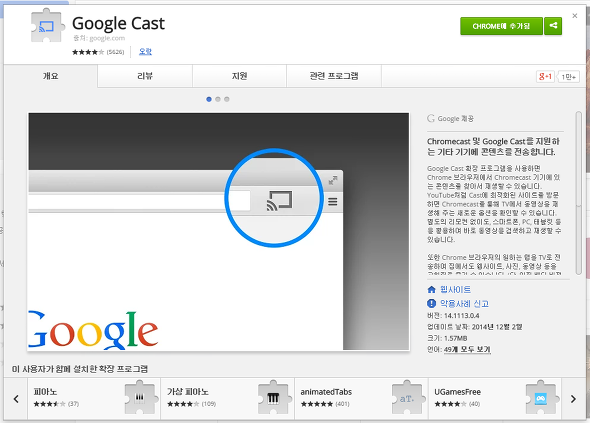Click the star rating under Google Cast title
This screenshot has height=423, width=590.
[x=88, y=52]
